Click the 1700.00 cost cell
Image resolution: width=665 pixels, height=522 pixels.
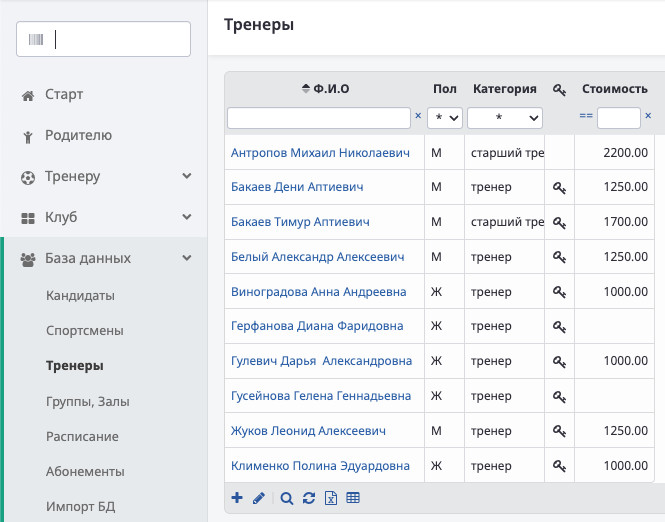[615, 222]
